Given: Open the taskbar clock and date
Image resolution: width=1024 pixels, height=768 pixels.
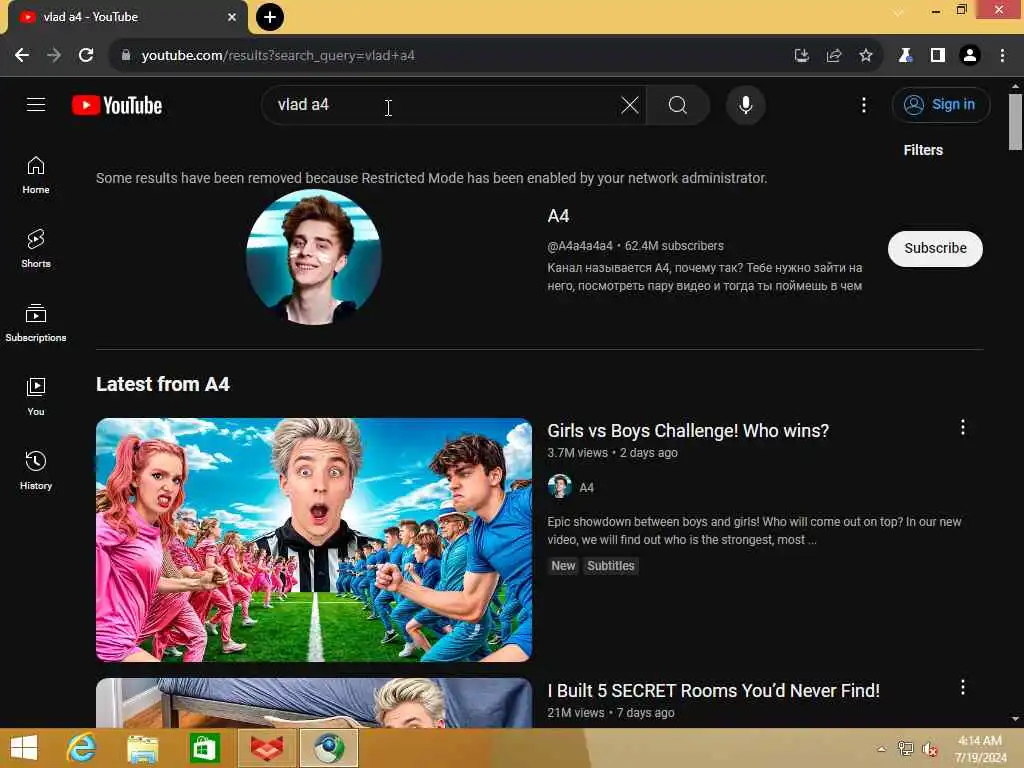Looking at the screenshot, I should pos(980,749).
